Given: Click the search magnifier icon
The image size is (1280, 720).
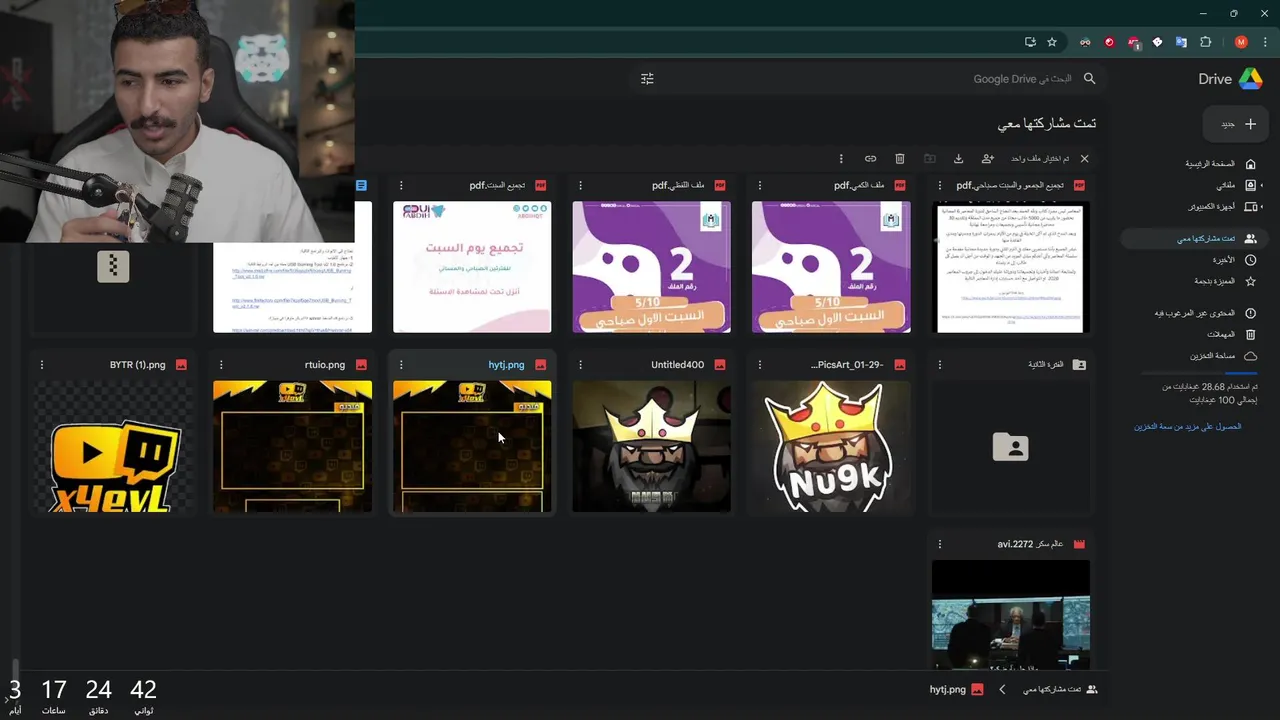Looking at the screenshot, I should click(x=1090, y=79).
